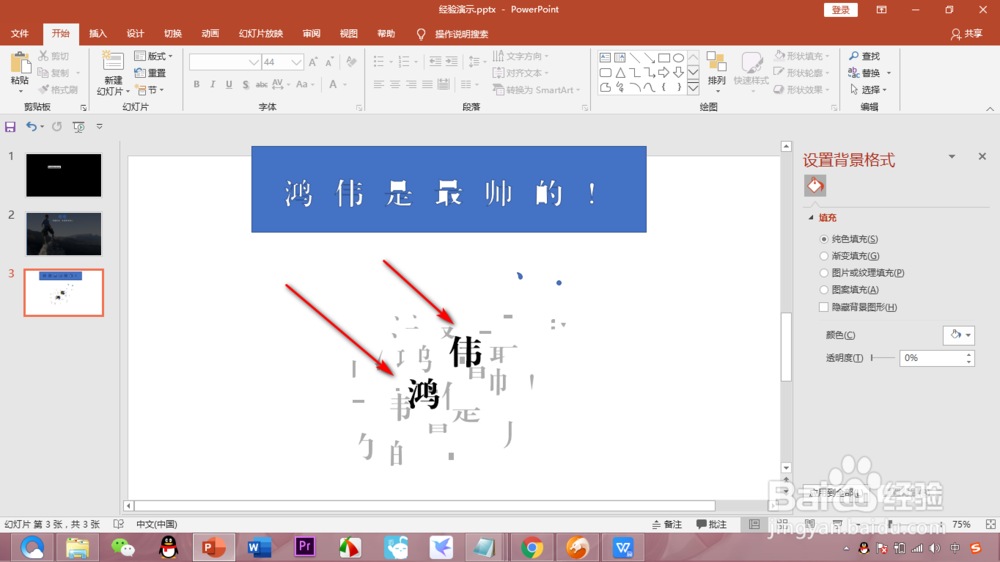The width and height of the screenshot is (1000, 562).
Task: Fit slide to window icon
Action: coord(990,524)
